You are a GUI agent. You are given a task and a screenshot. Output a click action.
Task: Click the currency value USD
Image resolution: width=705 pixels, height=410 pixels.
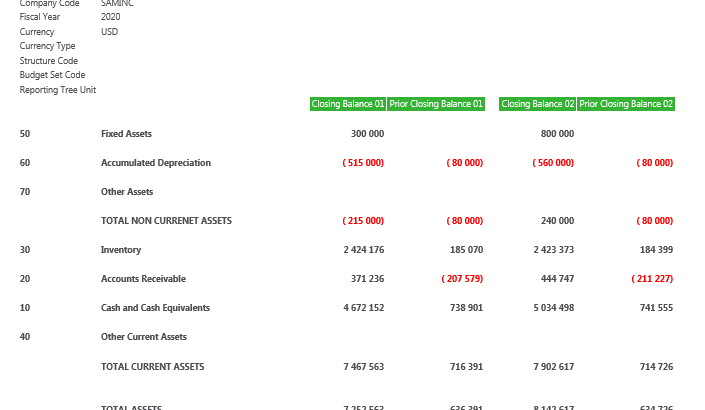(x=110, y=32)
